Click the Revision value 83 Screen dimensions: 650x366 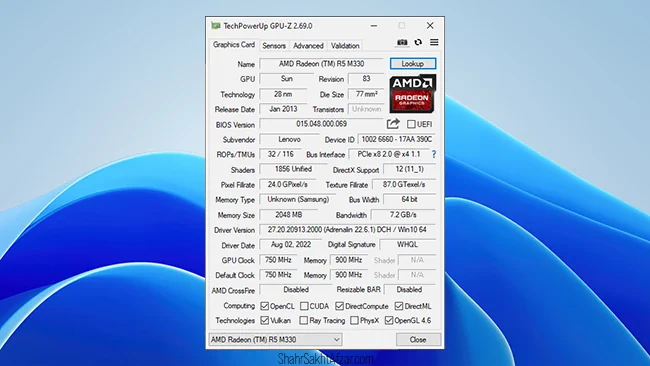click(x=366, y=79)
